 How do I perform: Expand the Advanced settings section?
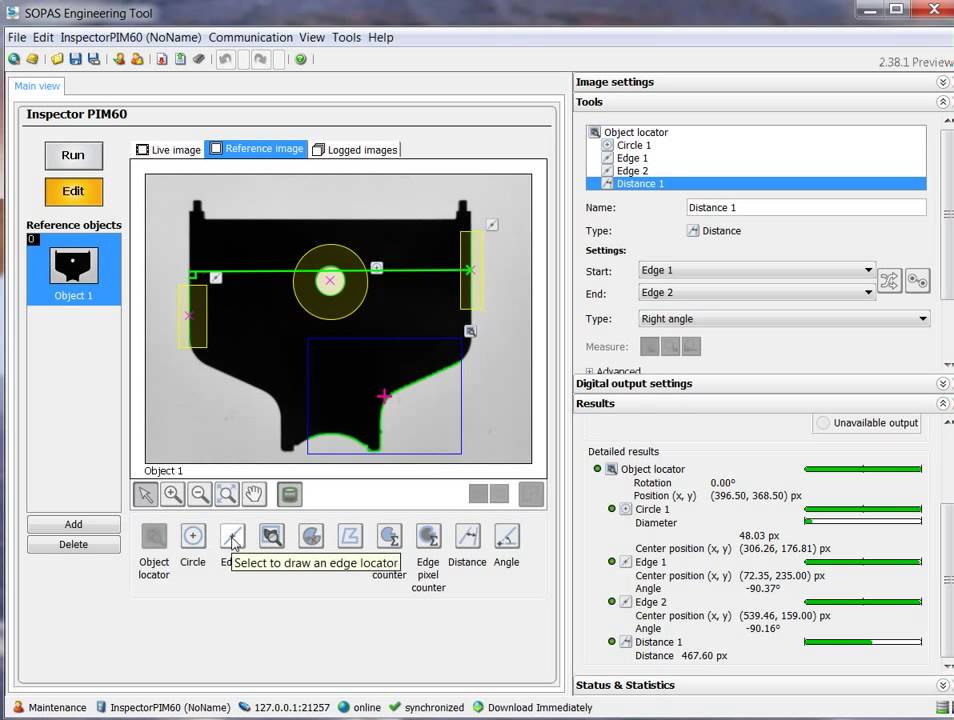(x=589, y=371)
